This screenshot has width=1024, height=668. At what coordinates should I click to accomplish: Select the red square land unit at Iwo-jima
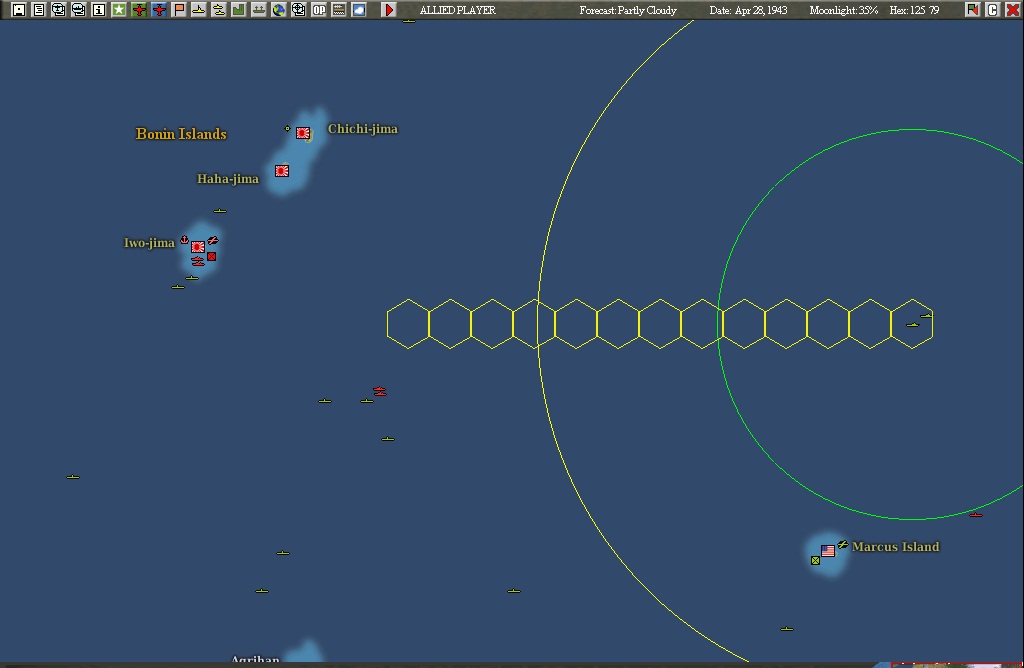(212, 257)
